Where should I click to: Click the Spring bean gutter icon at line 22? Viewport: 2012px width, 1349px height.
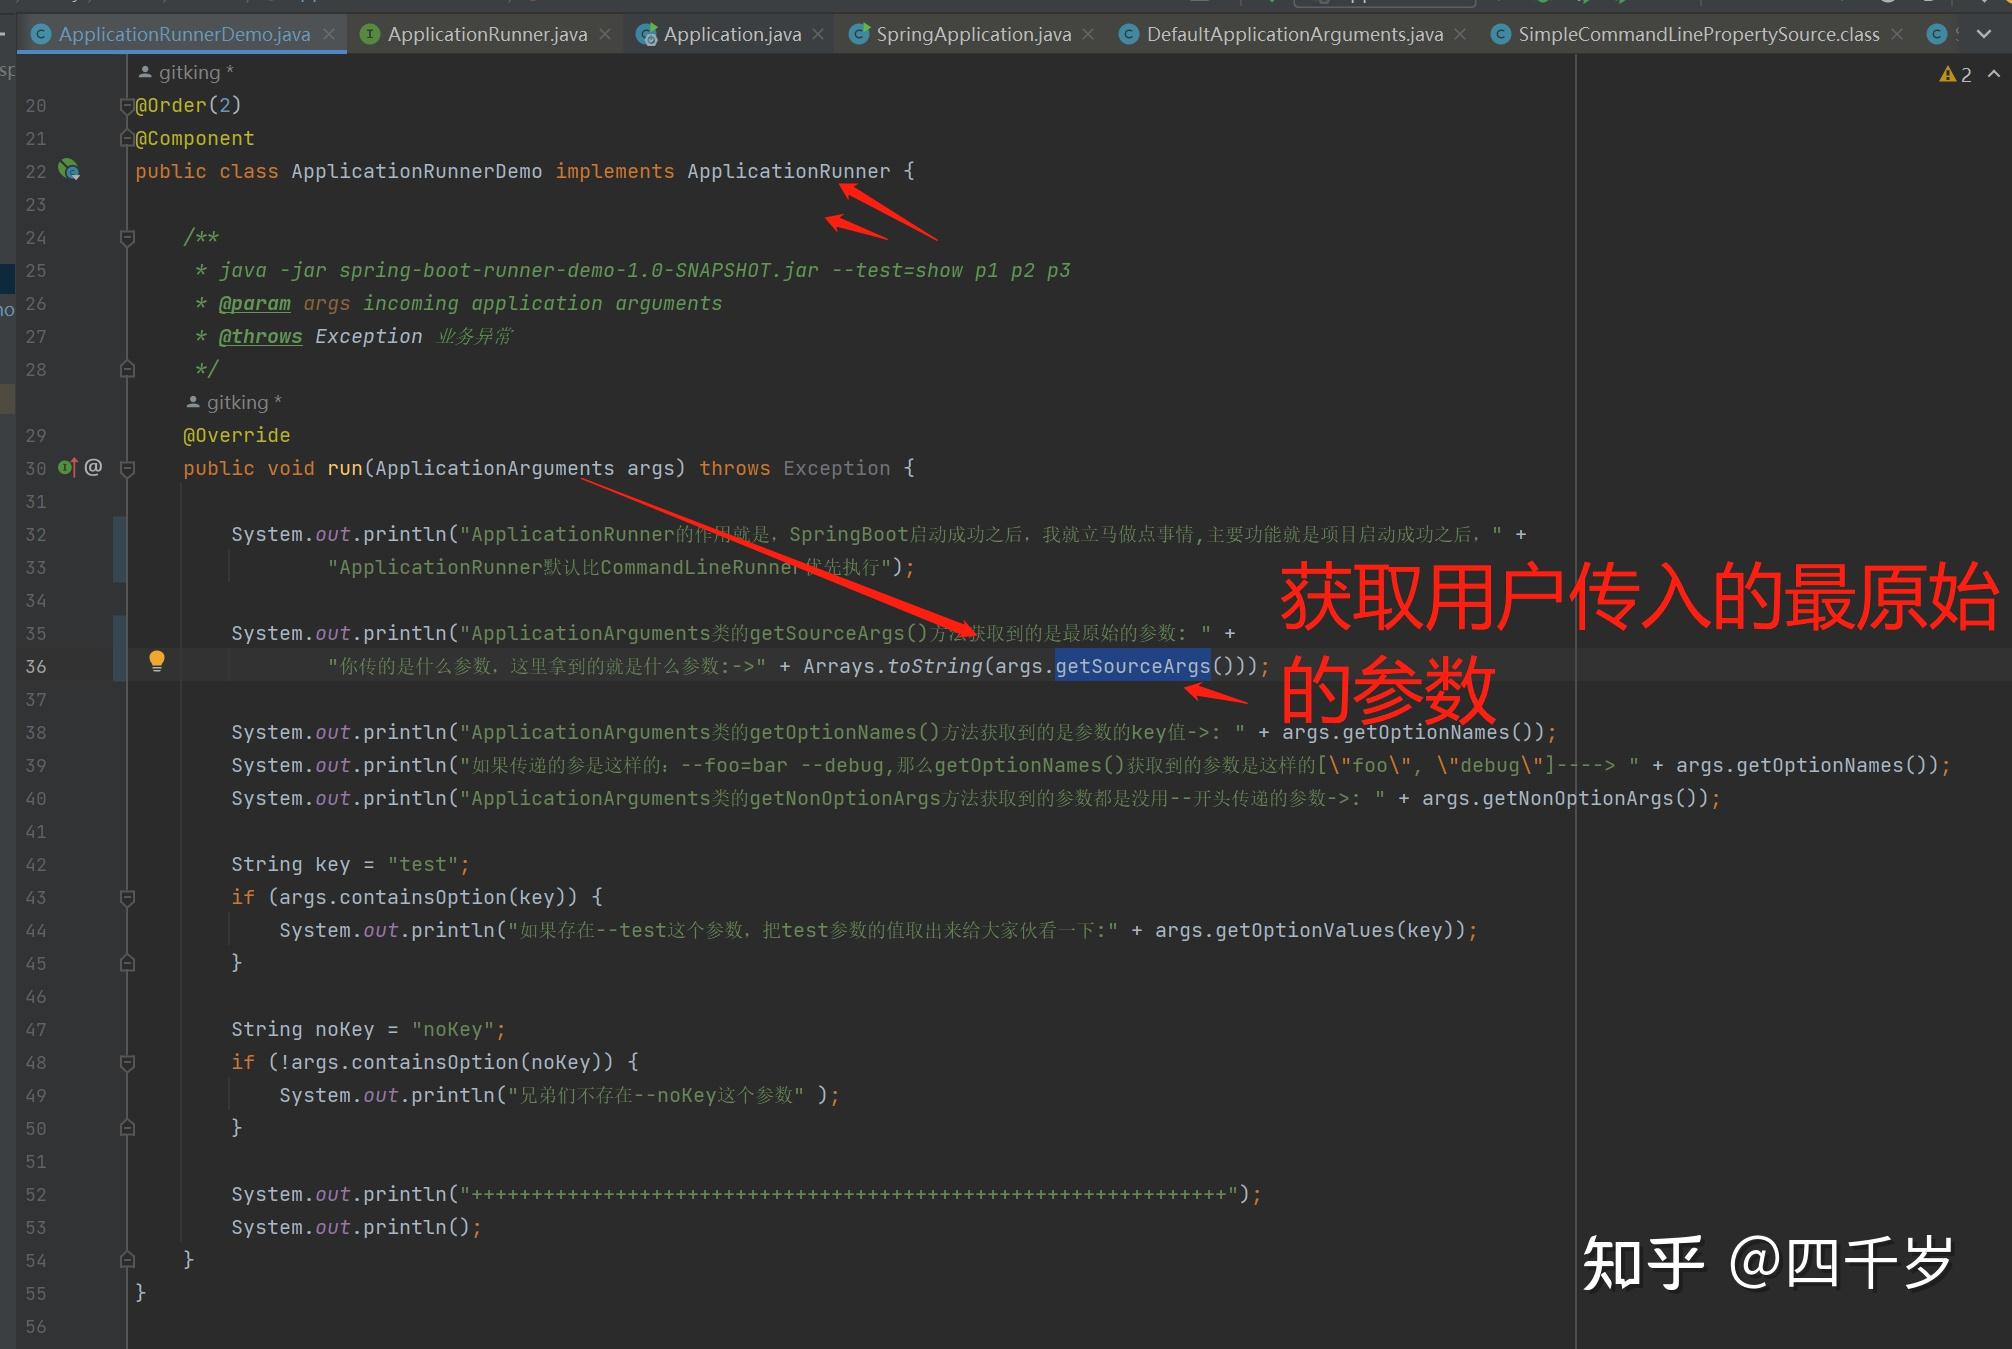(x=68, y=170)
